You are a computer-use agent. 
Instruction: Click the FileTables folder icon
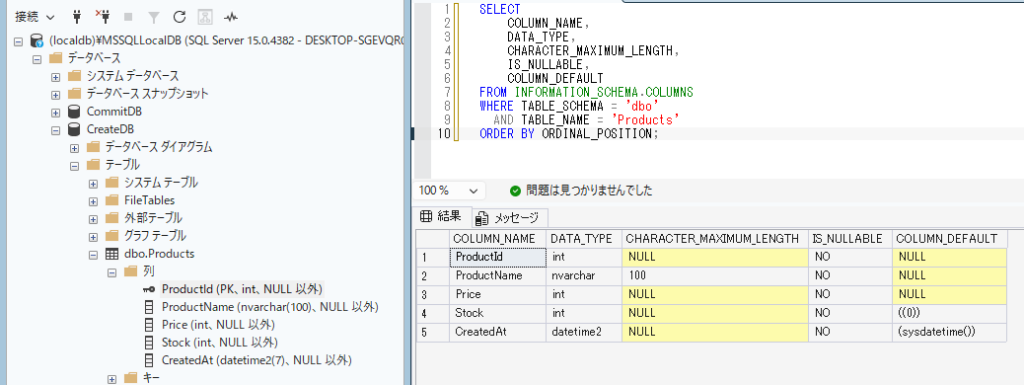pyautogui.click(x=111, y=200)
